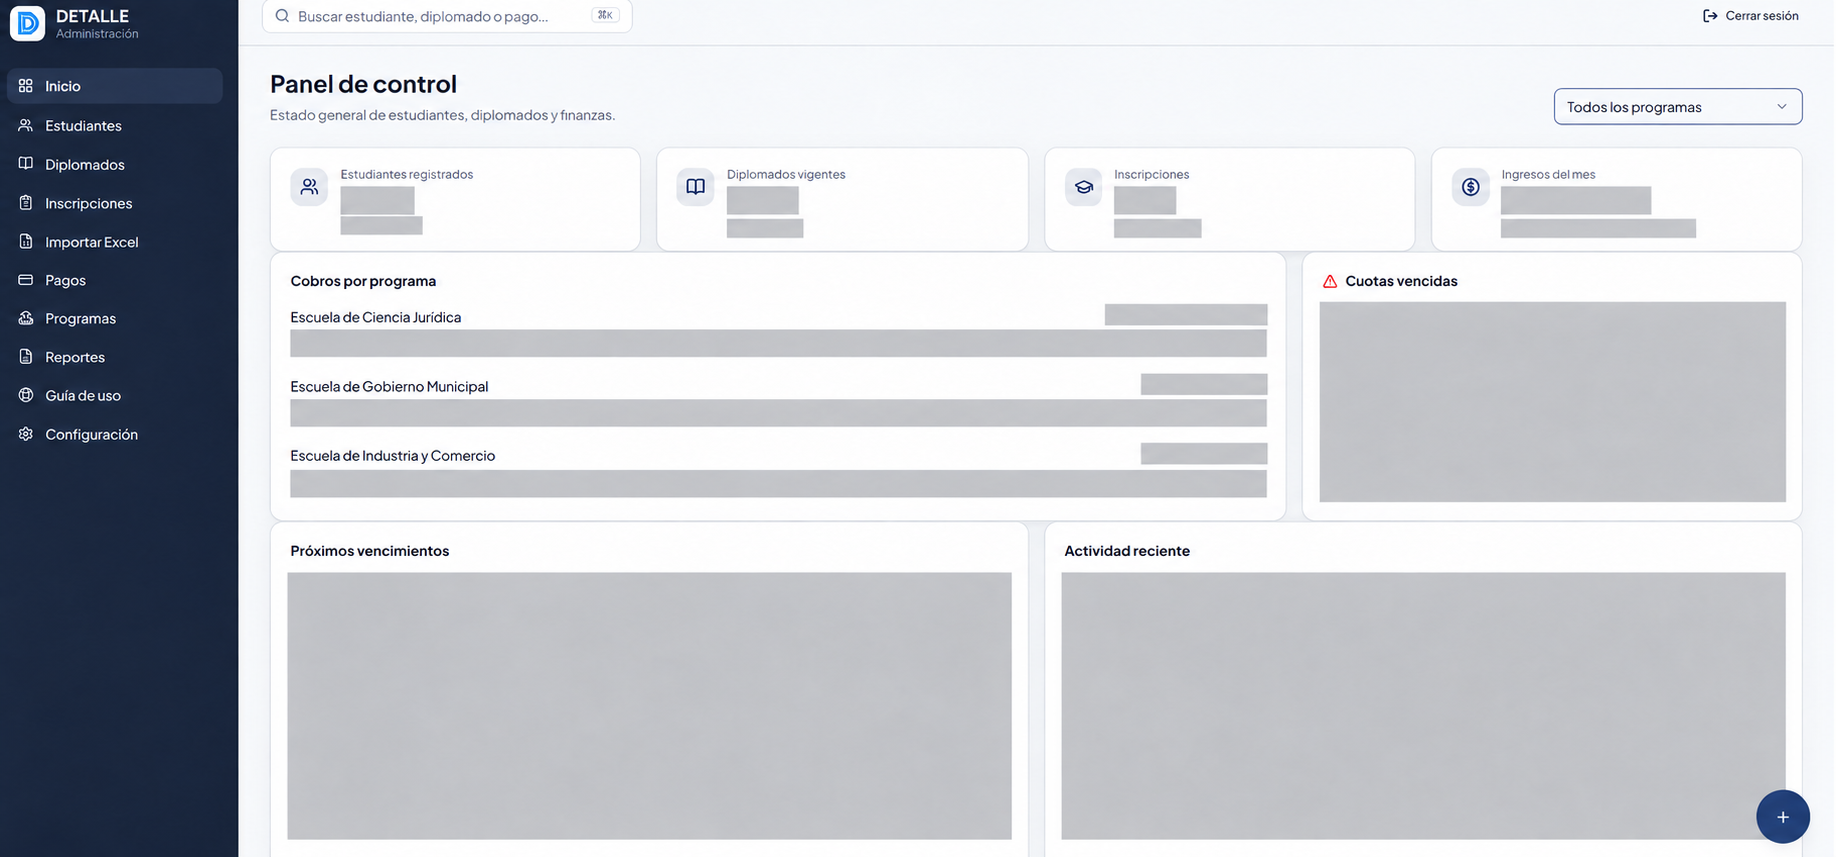This screenshot has height=857, width=1836.
Task: Click the Inscripciones clipboard icon in sidebar
Action: pos(26,203)
